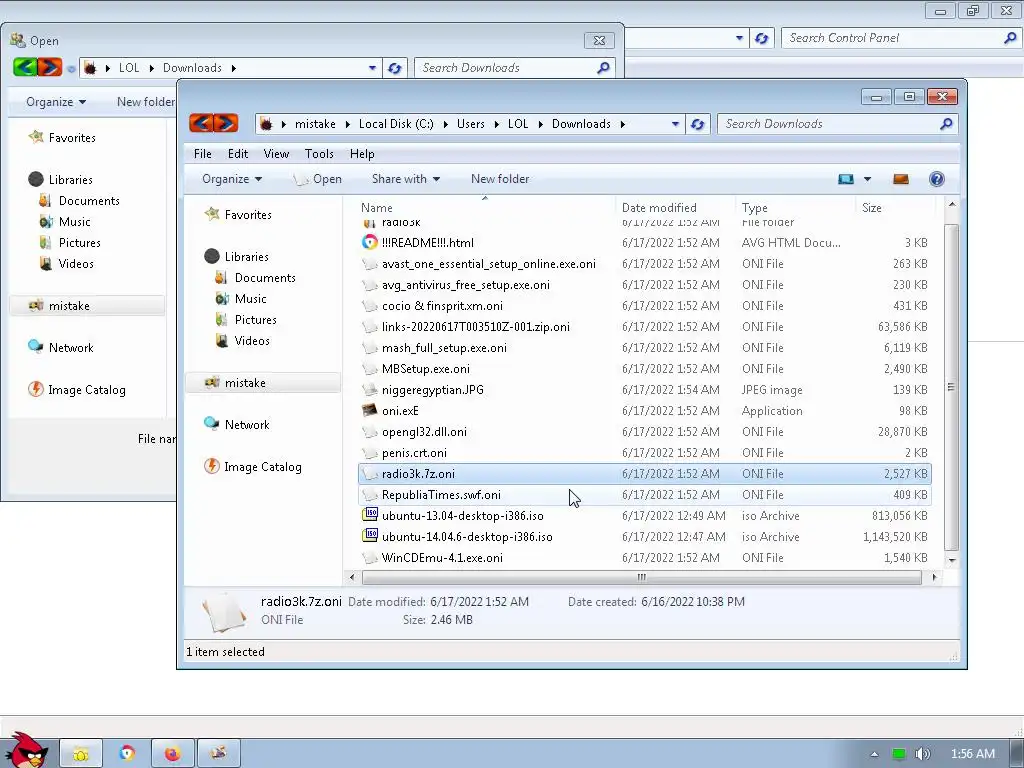Click the Back arrow in the Open dialog
This screenshot has width=1024, height=768.
click(25, 67)
